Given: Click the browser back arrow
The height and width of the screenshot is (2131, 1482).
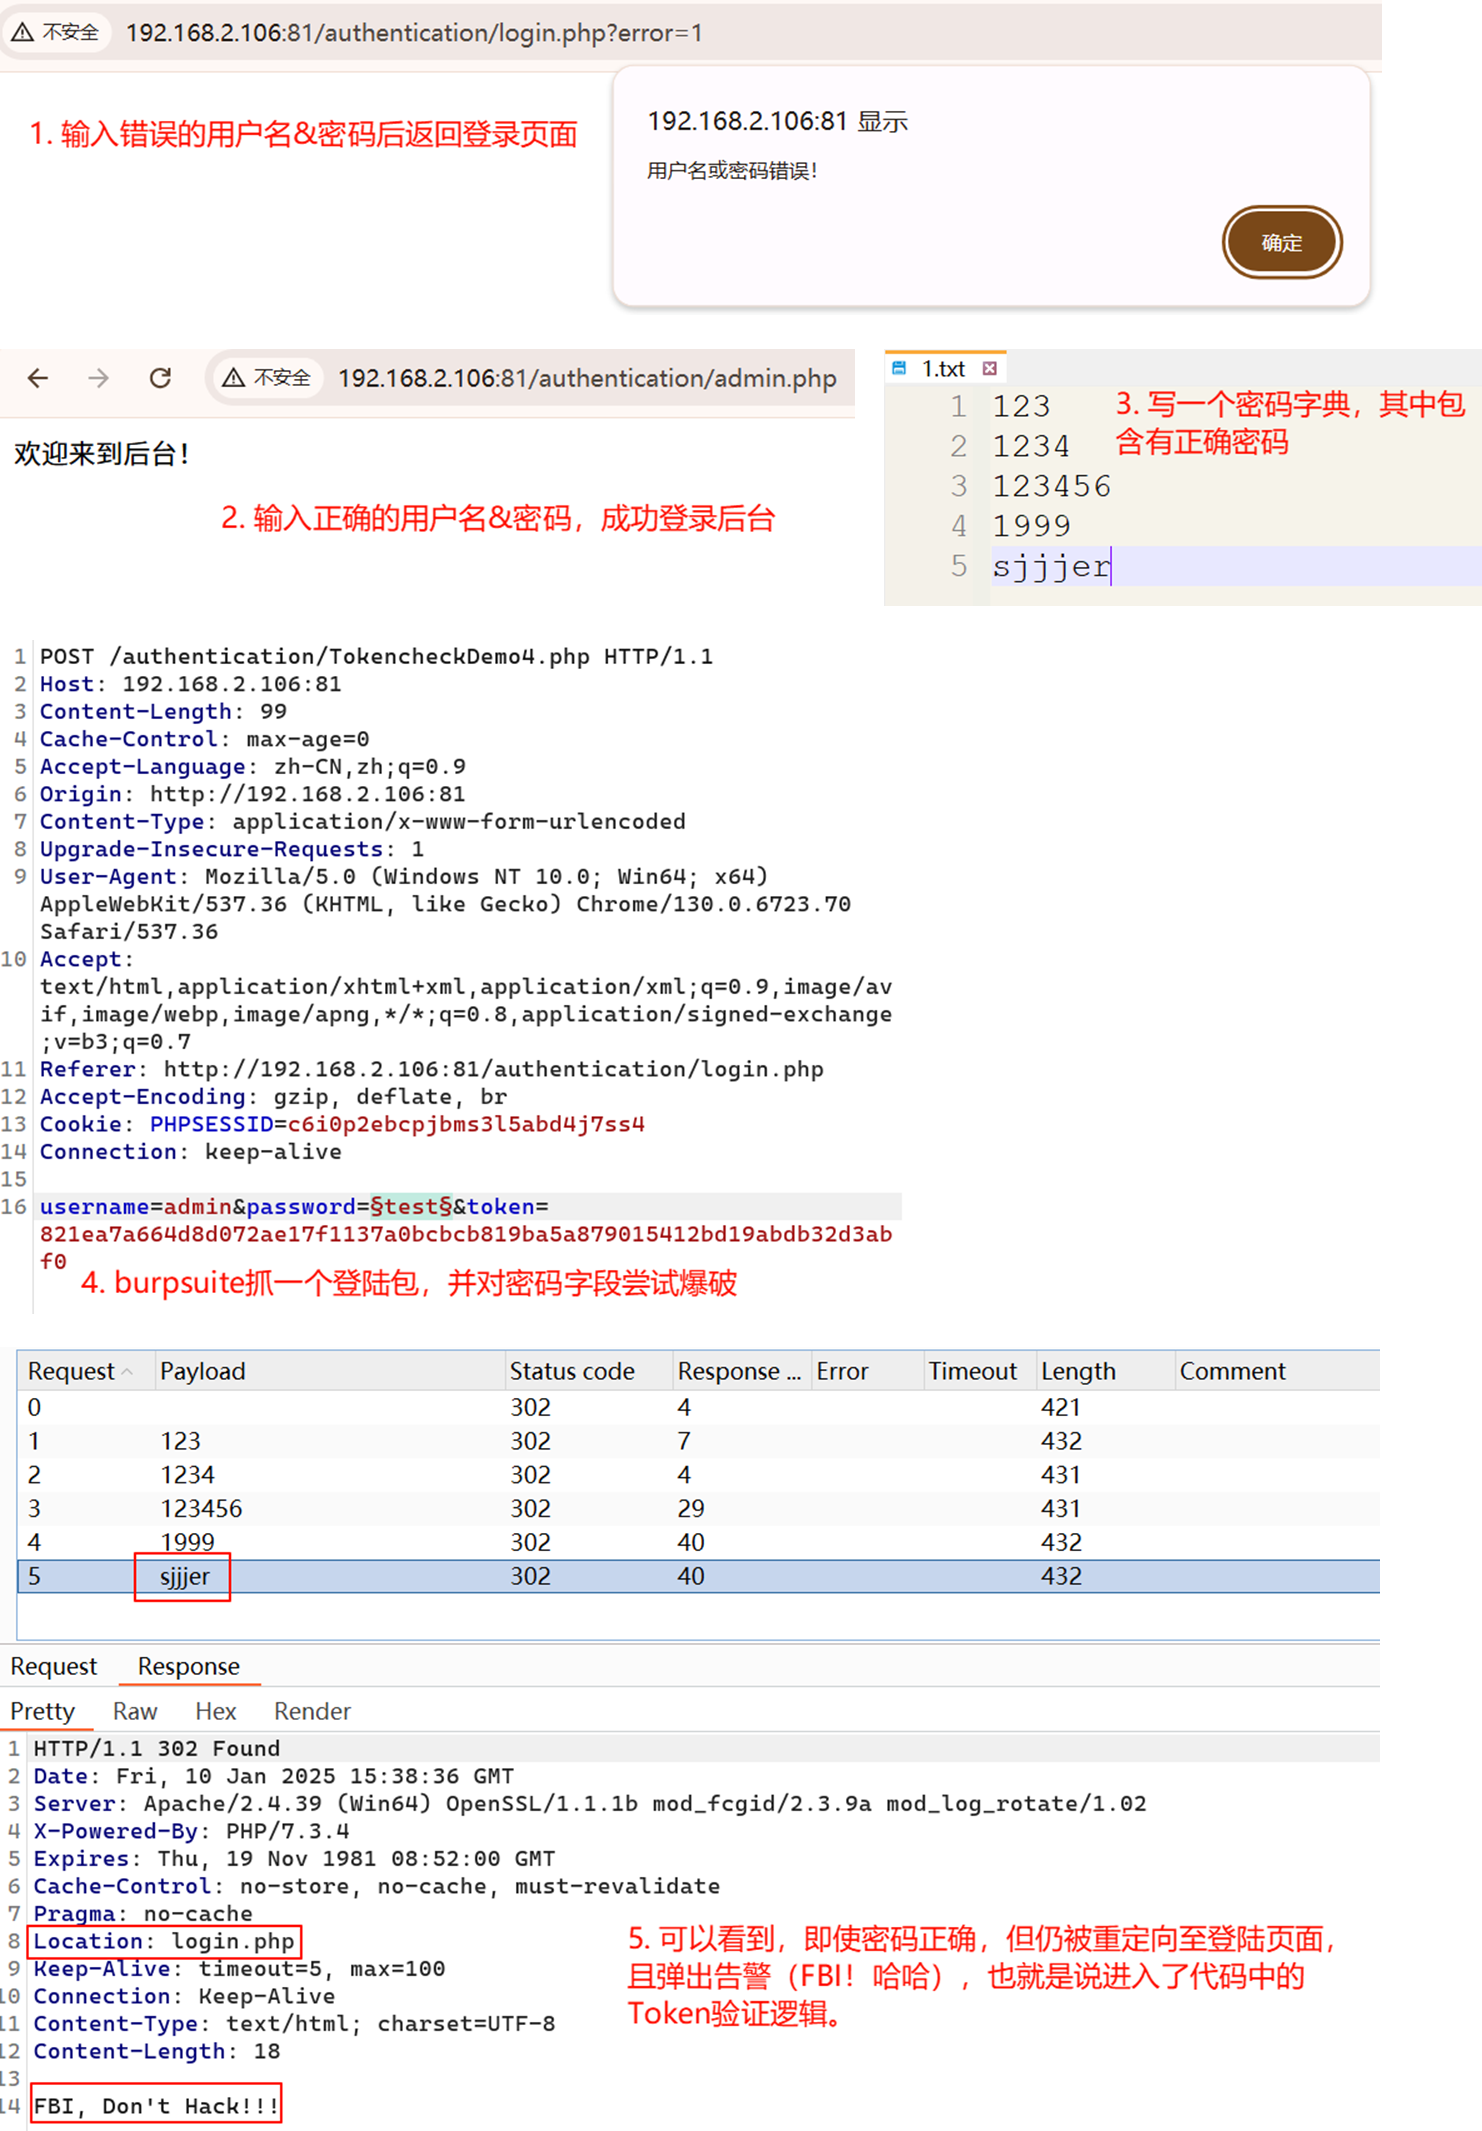Looking at the screenshot, I should pos(38,378).
